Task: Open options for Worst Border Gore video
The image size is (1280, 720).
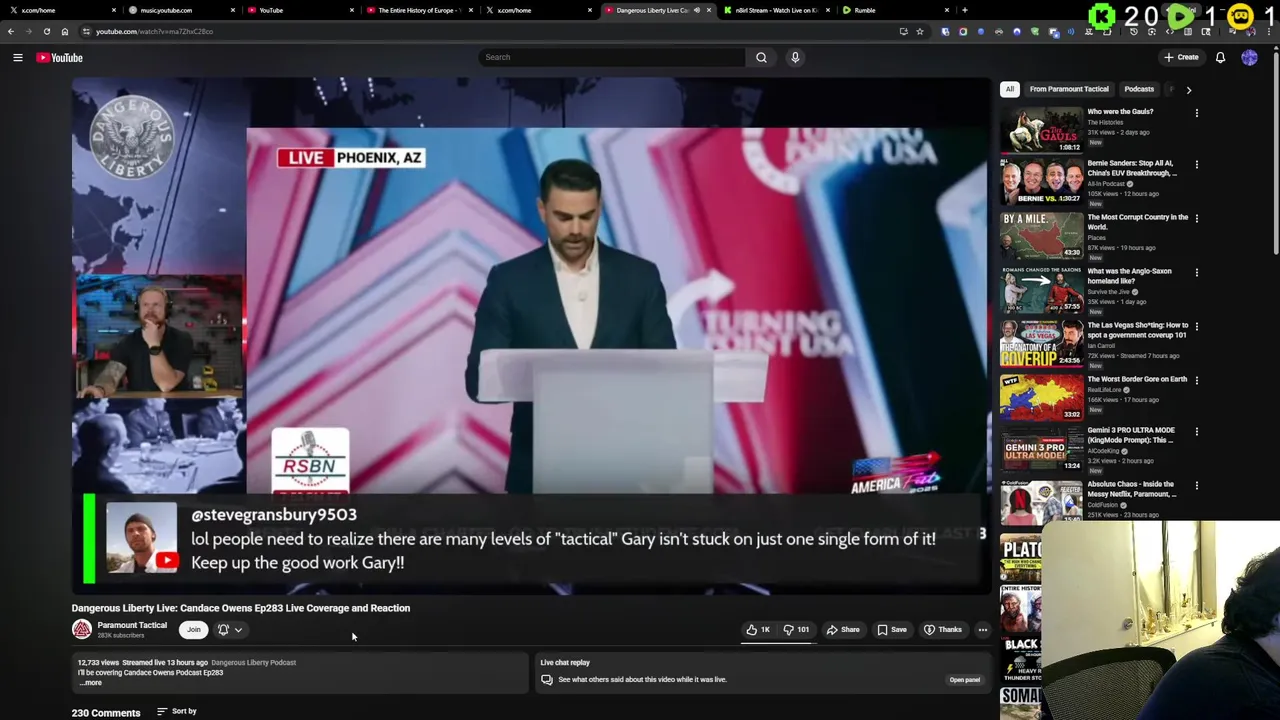Action: (1196, 381)
